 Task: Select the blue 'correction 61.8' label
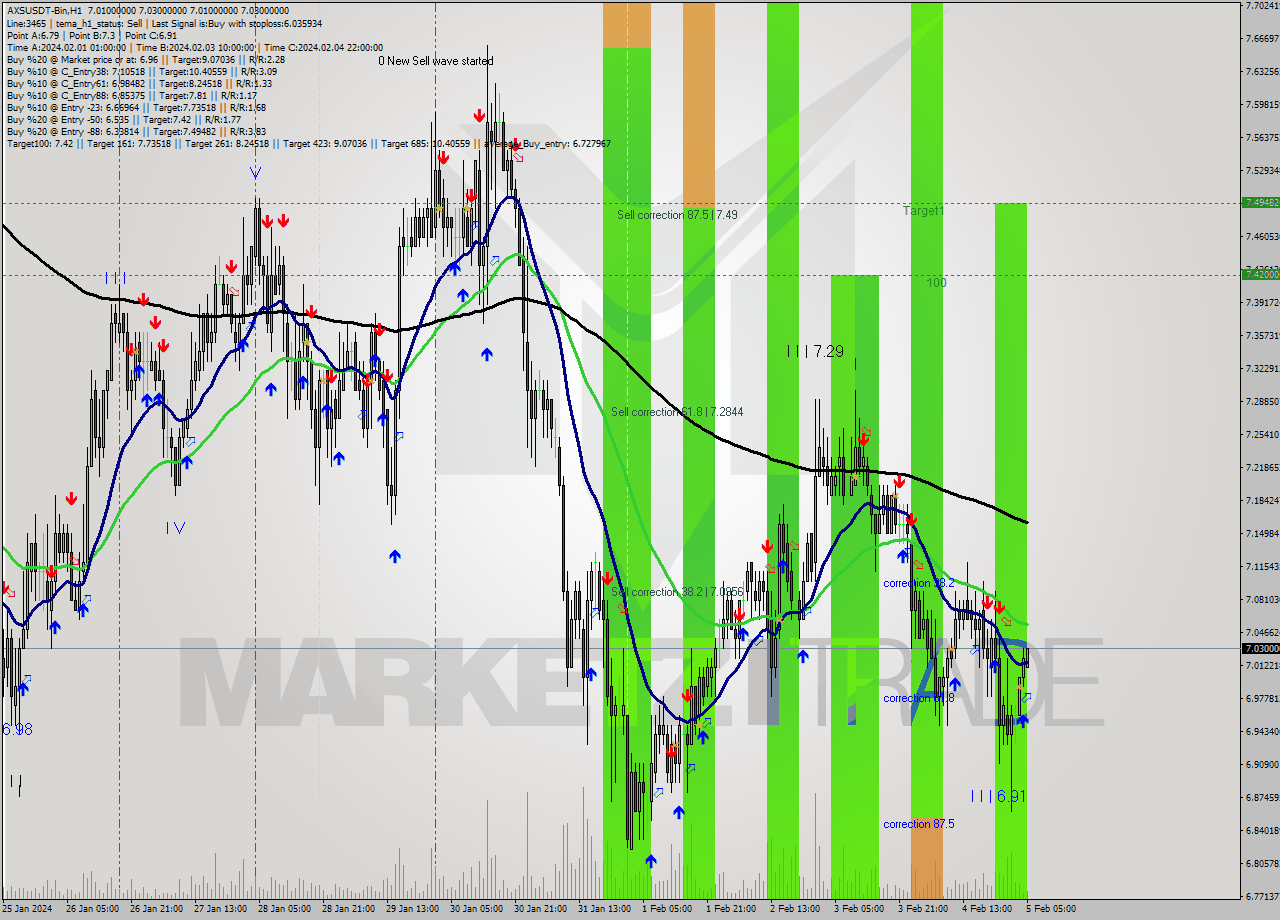[x=918, y=698]
